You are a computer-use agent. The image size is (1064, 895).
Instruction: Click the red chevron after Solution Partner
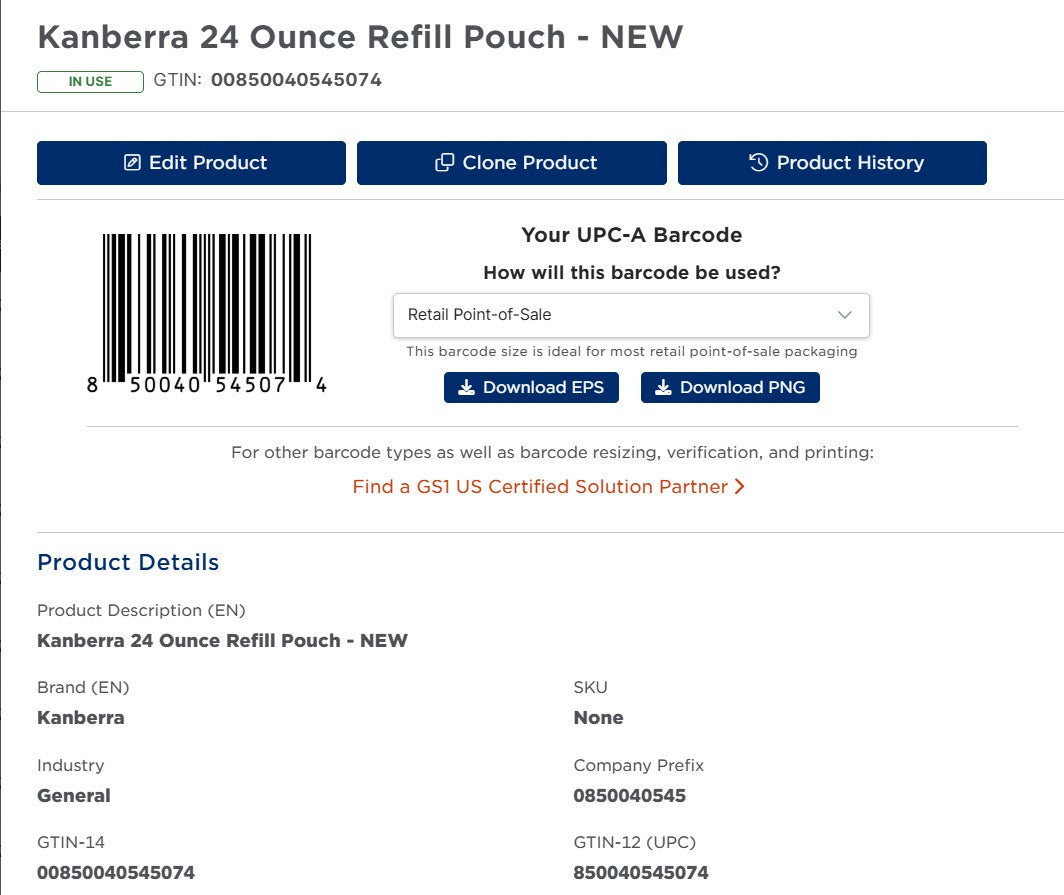coord(740,487)
